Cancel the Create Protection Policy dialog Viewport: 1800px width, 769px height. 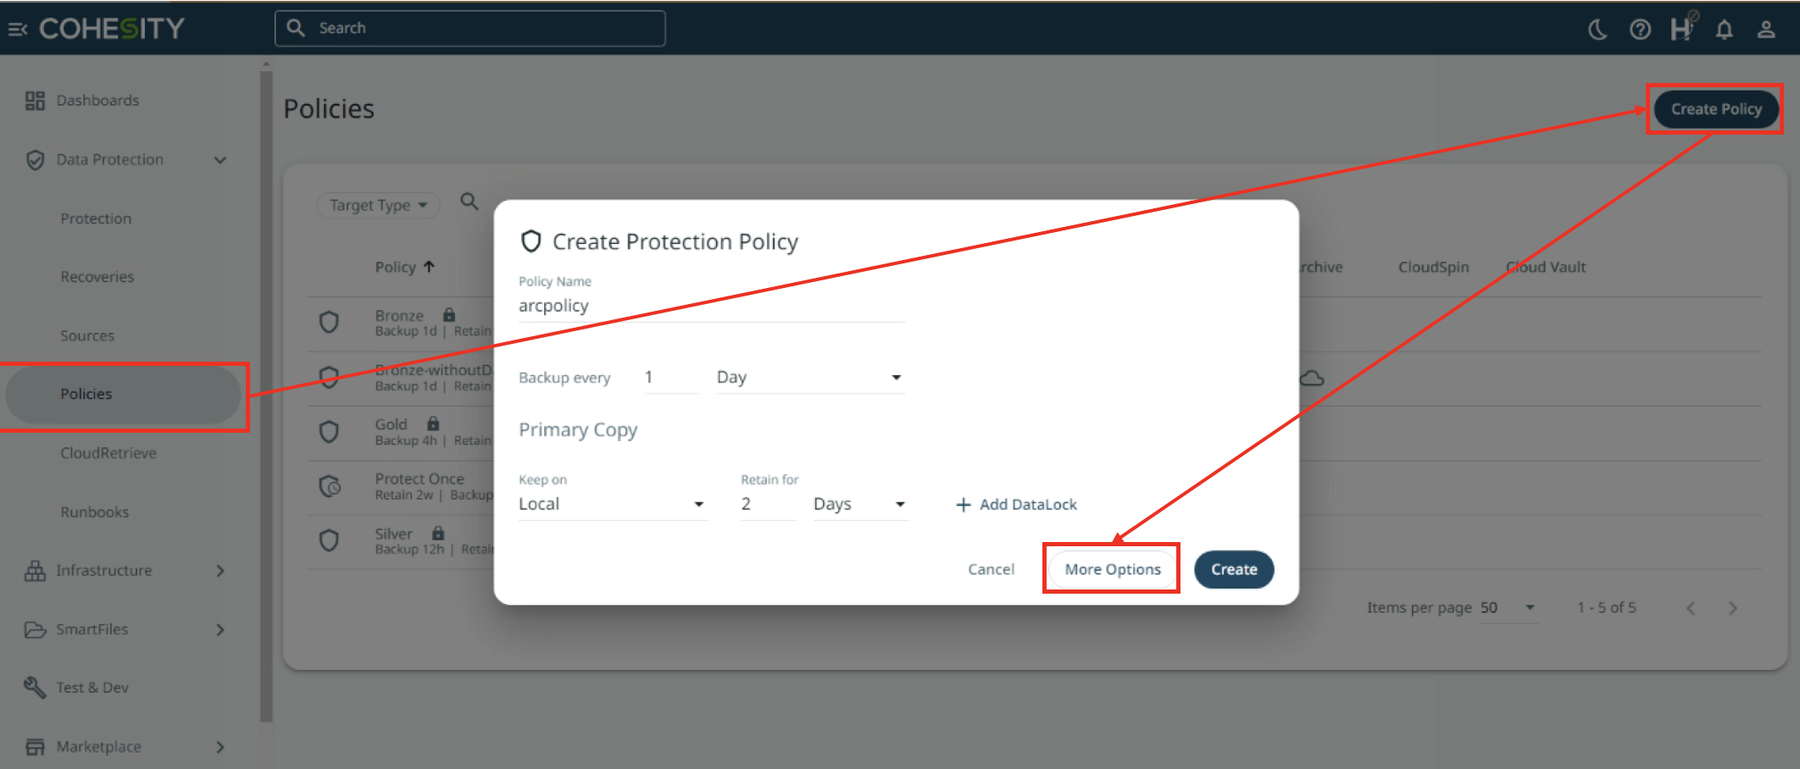(x=991, y=569)
